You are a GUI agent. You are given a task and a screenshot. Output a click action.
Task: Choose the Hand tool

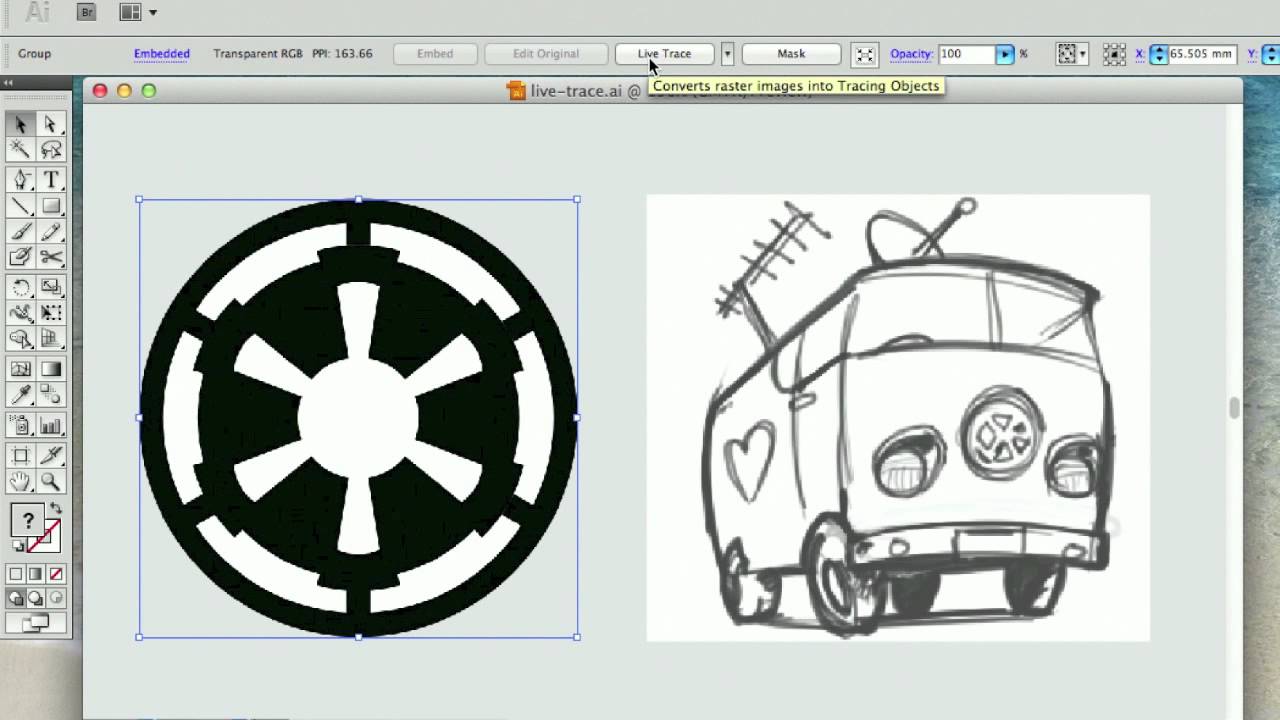tap(20, 481)
